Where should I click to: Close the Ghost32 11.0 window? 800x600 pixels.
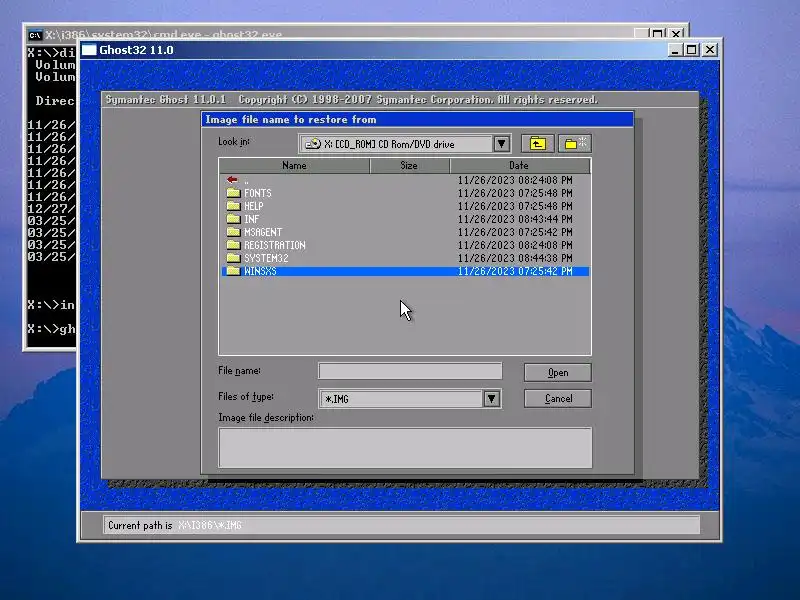pos(710,50)
